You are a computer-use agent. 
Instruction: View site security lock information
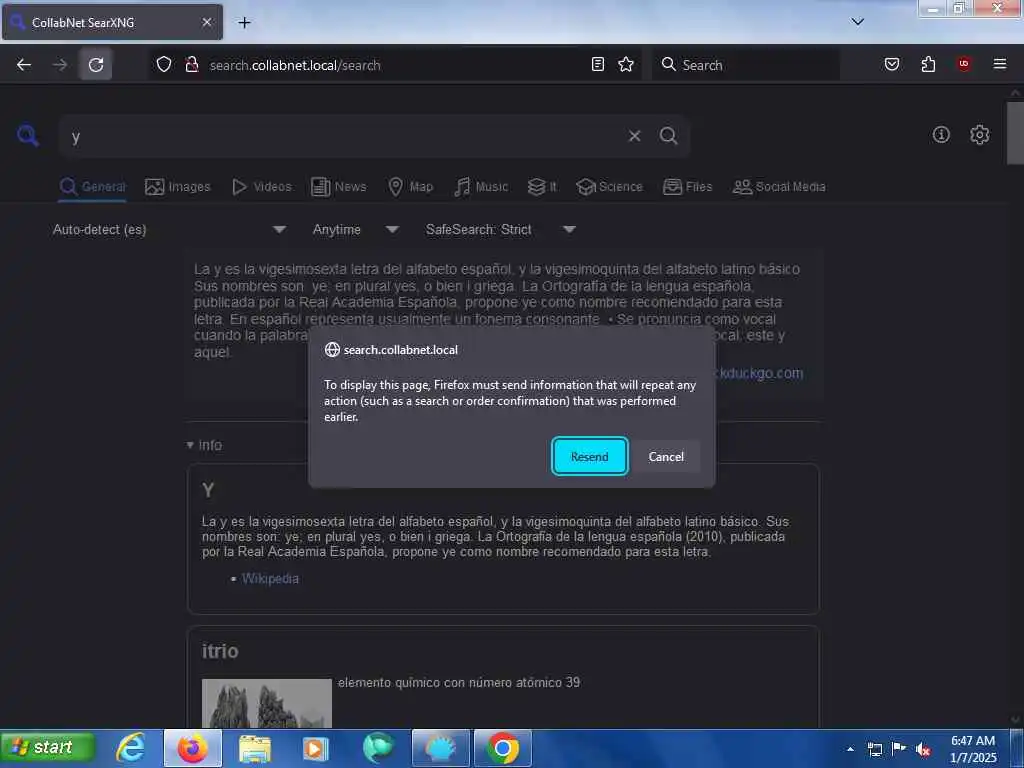pyautogui.click(x=191, y=65)
